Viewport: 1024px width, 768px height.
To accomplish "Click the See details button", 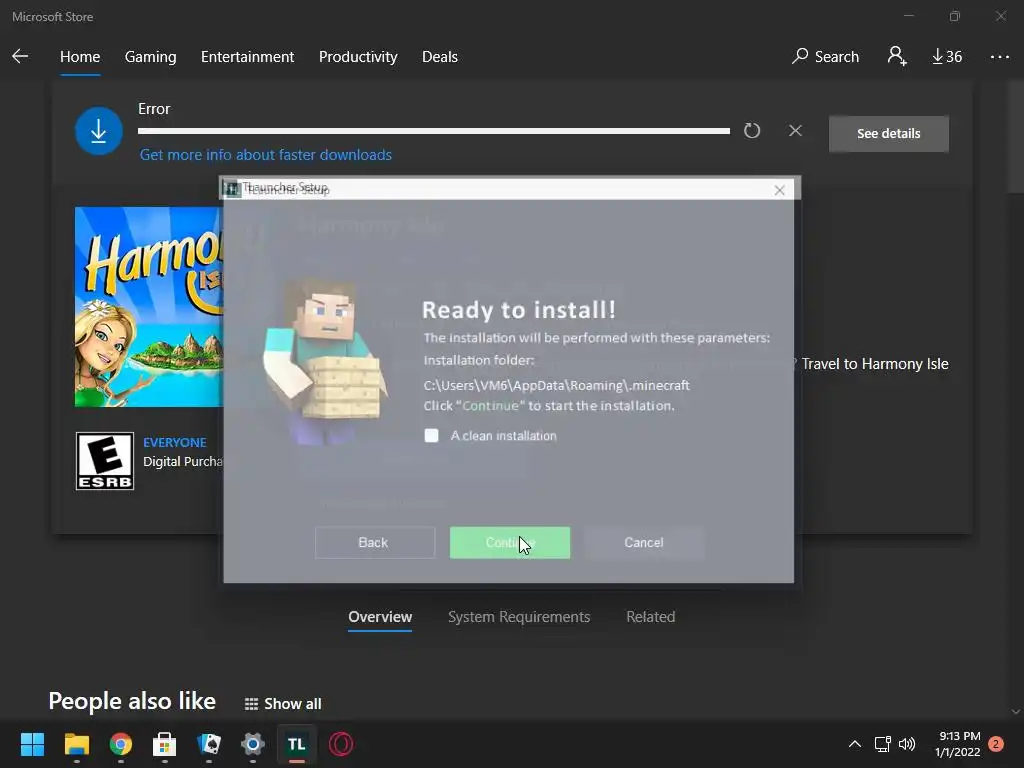I will tap(888, 133).
